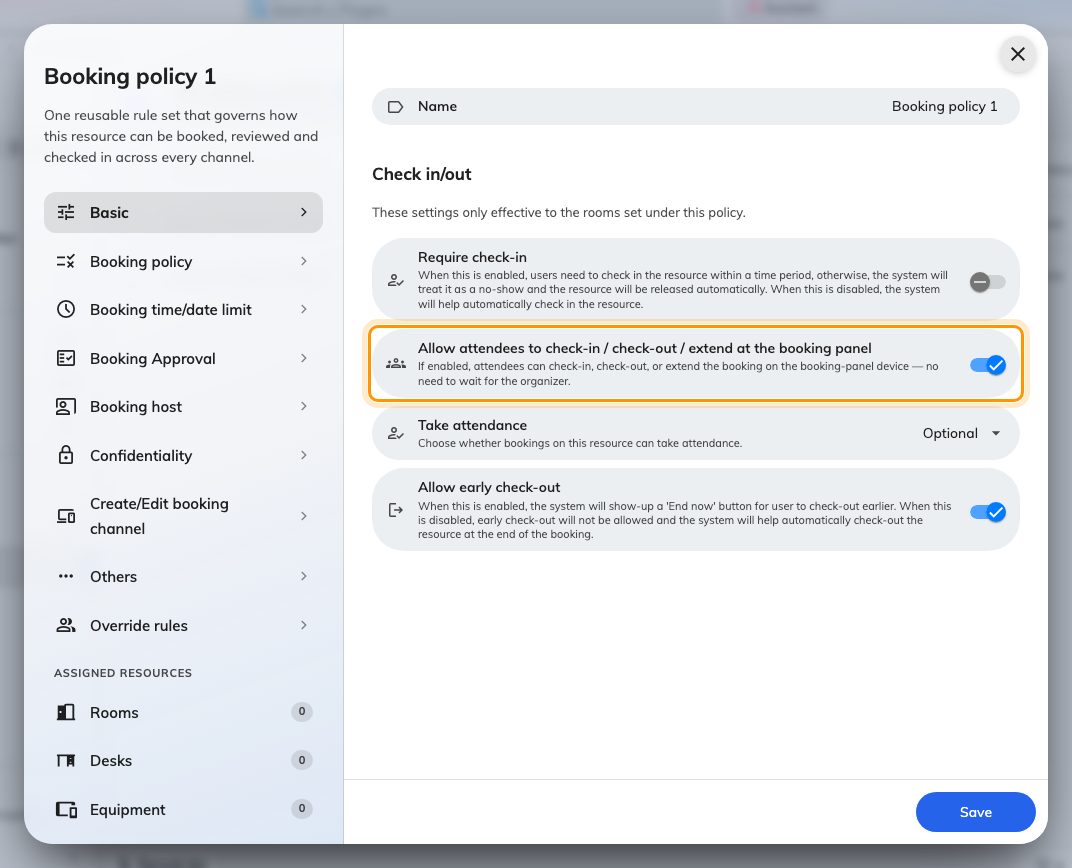Click the Booking policy 1 sidebar title

coord(130,77)
